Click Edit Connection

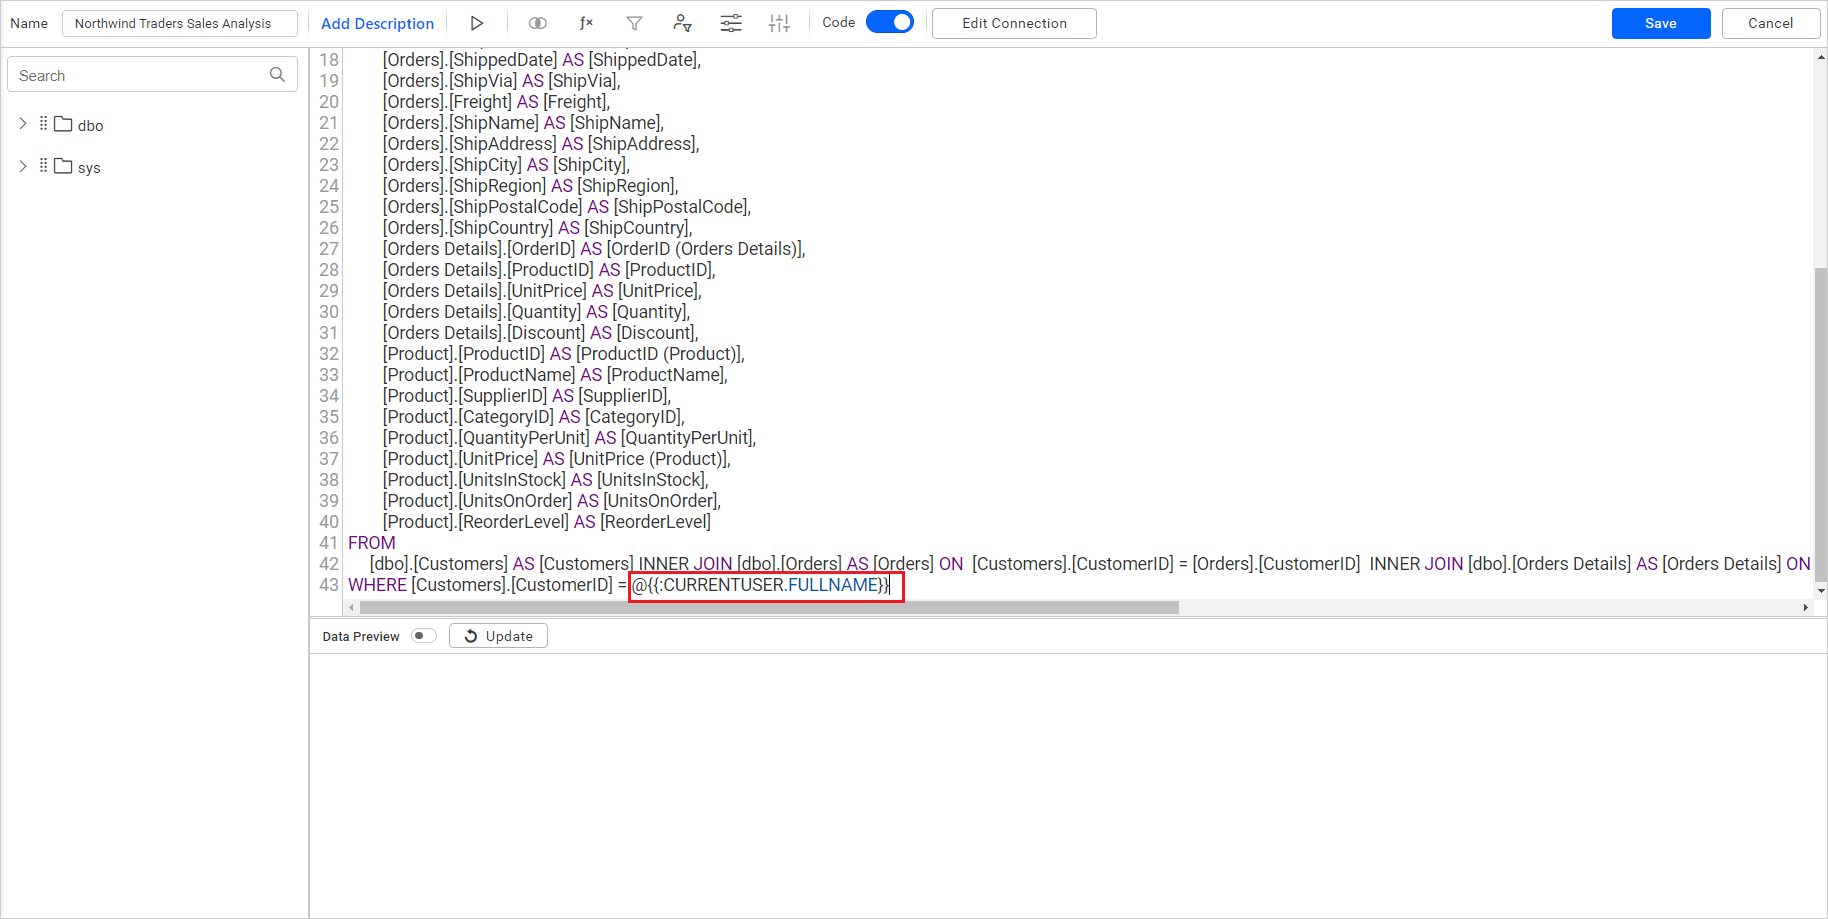click(x=1013, y=22)
